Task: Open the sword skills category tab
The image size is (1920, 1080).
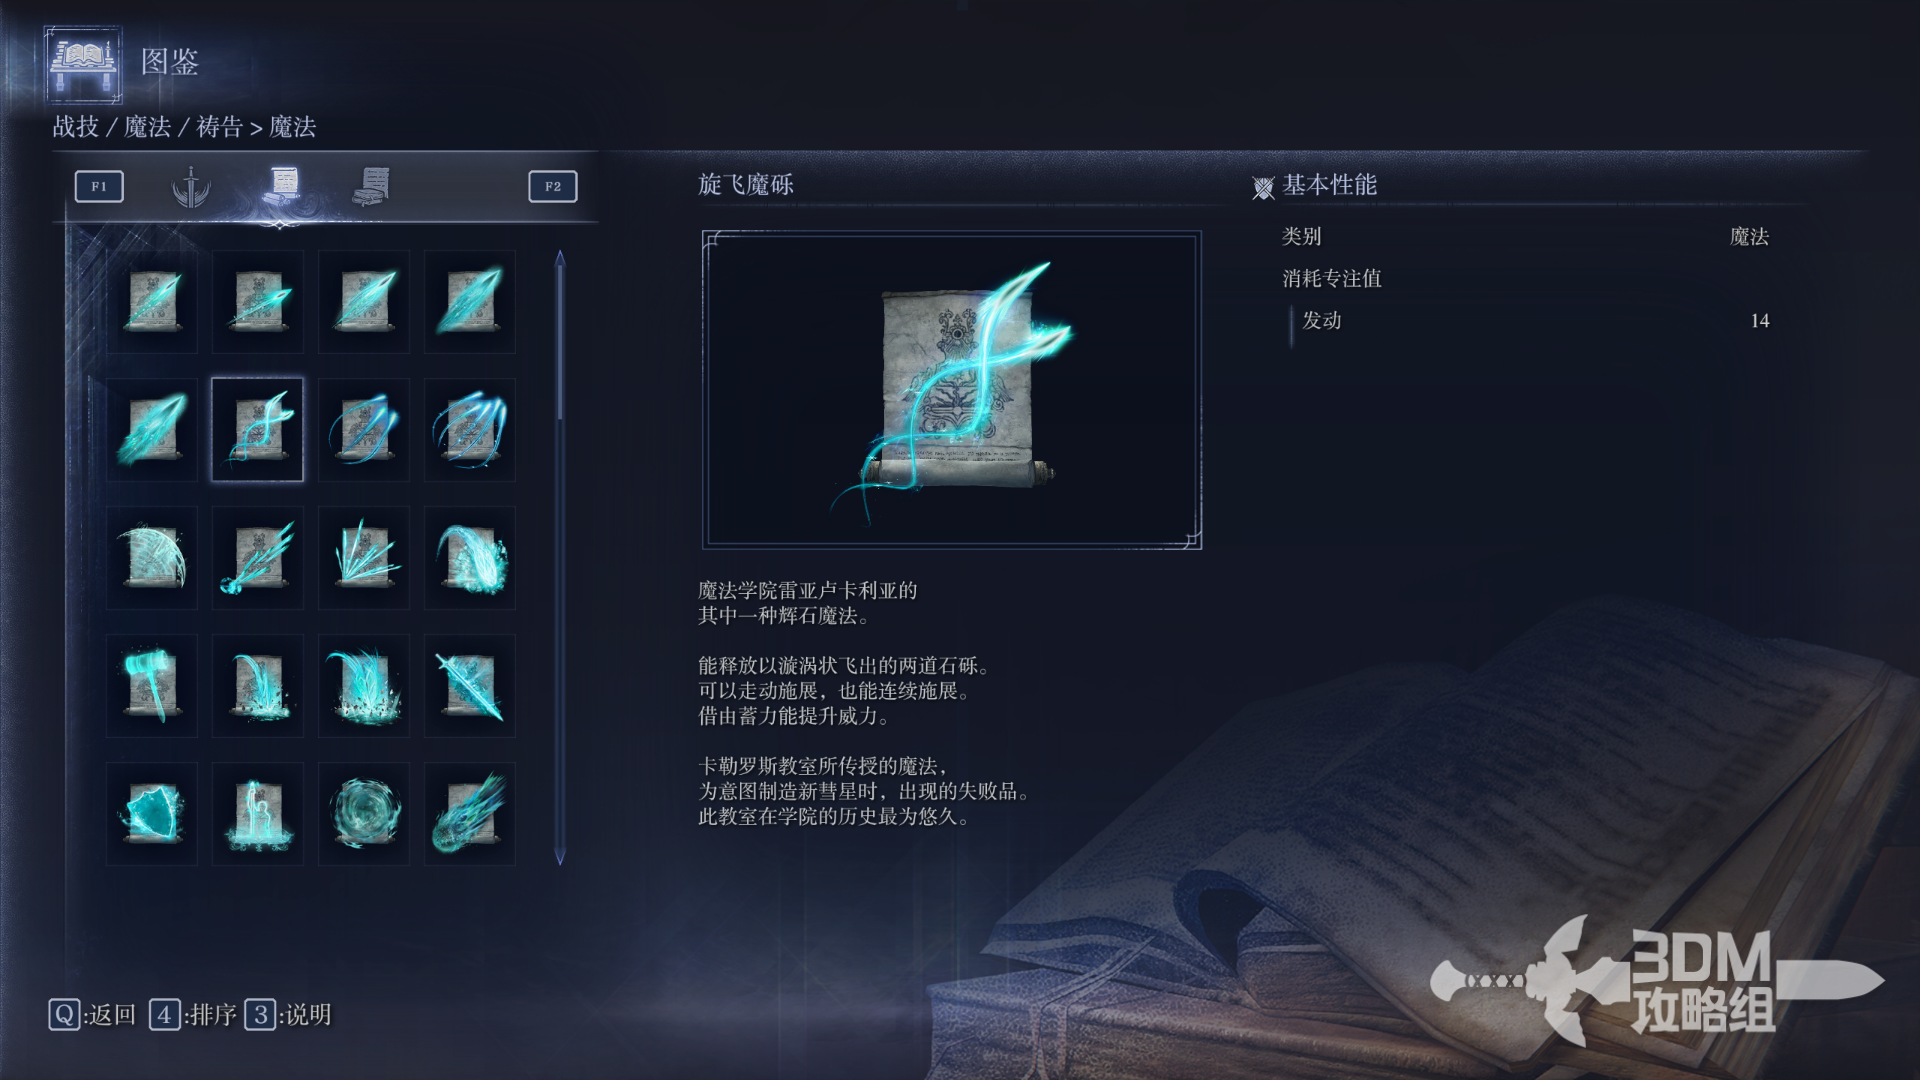Action: 190,186
